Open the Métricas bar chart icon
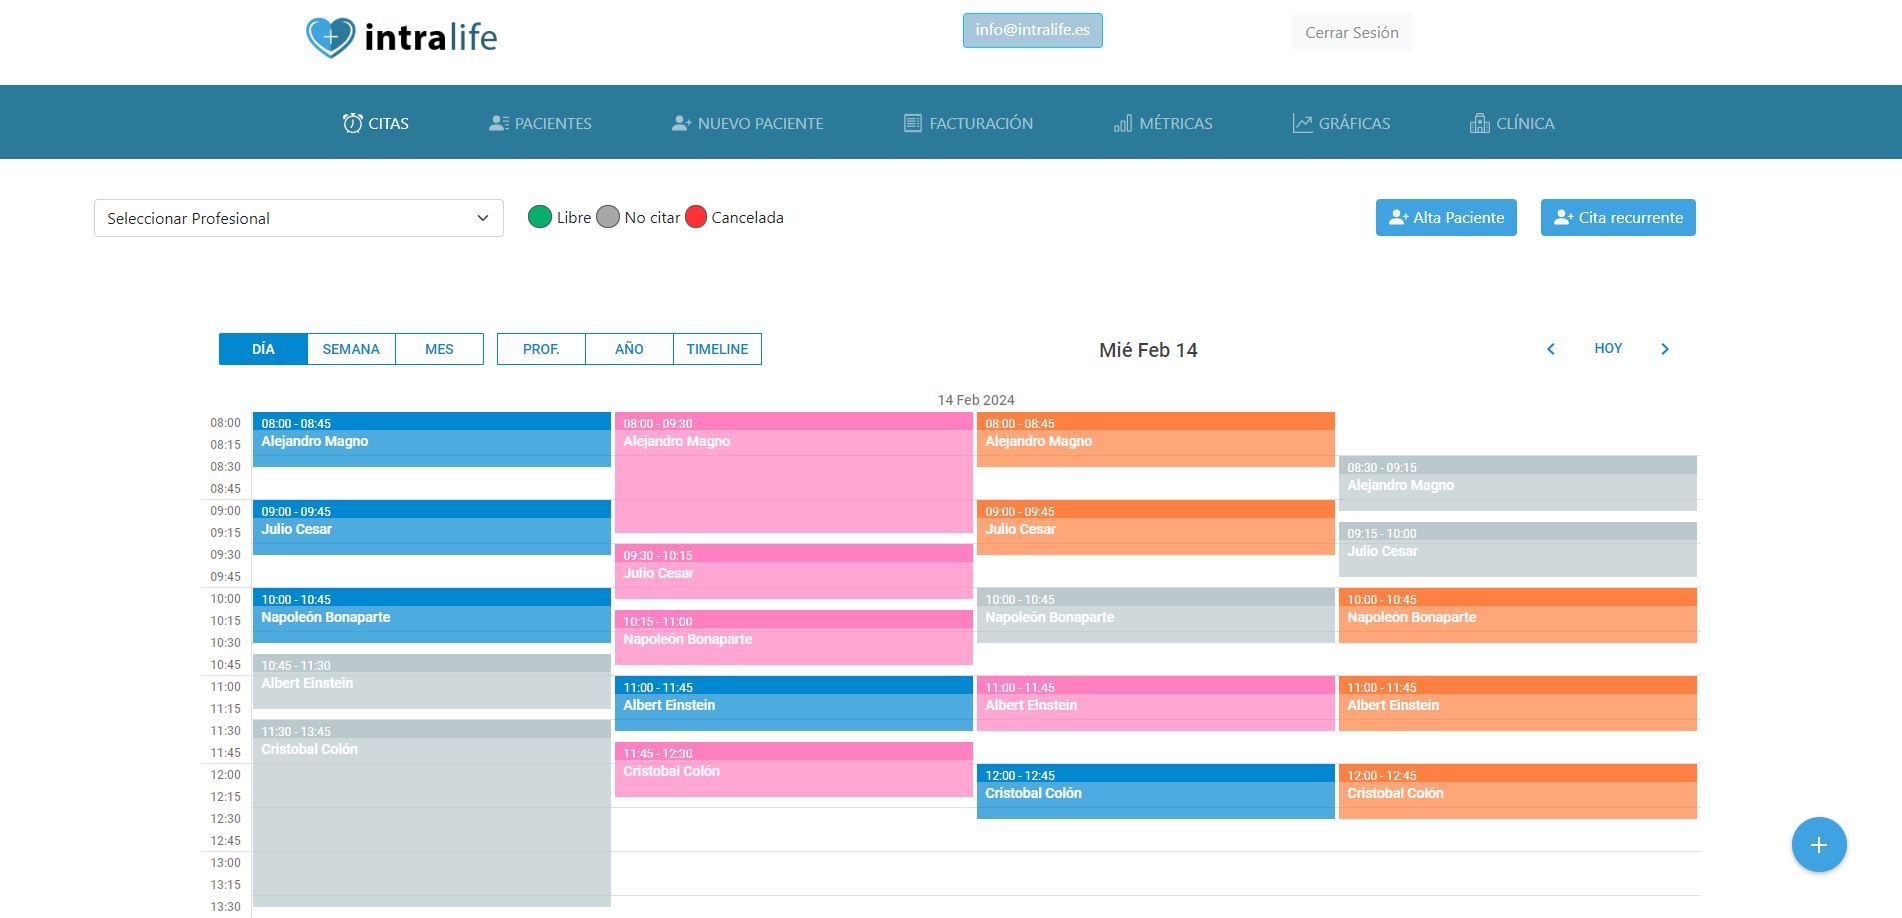Image resolution: width=1902 pixels, height=918 pixels. click(x=1123, y=123)
